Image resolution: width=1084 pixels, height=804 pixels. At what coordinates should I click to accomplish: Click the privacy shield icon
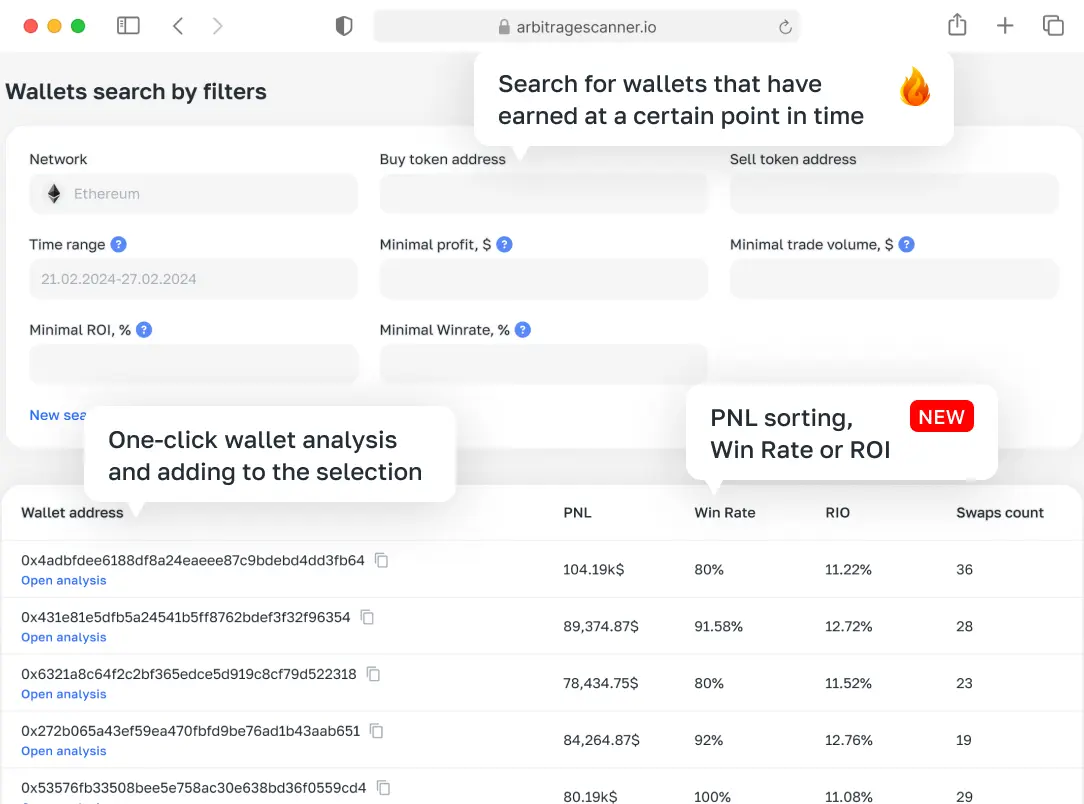click(344, 27)
